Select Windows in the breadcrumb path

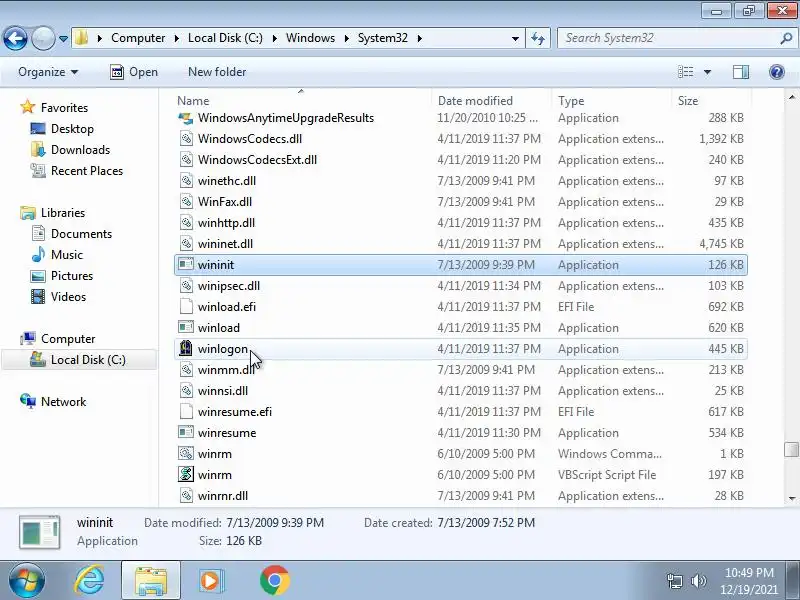pos(310,38)
